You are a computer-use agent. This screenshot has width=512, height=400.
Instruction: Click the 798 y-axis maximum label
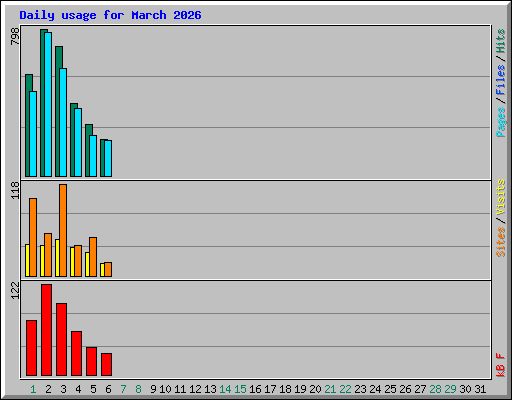[x=15, y=36]
